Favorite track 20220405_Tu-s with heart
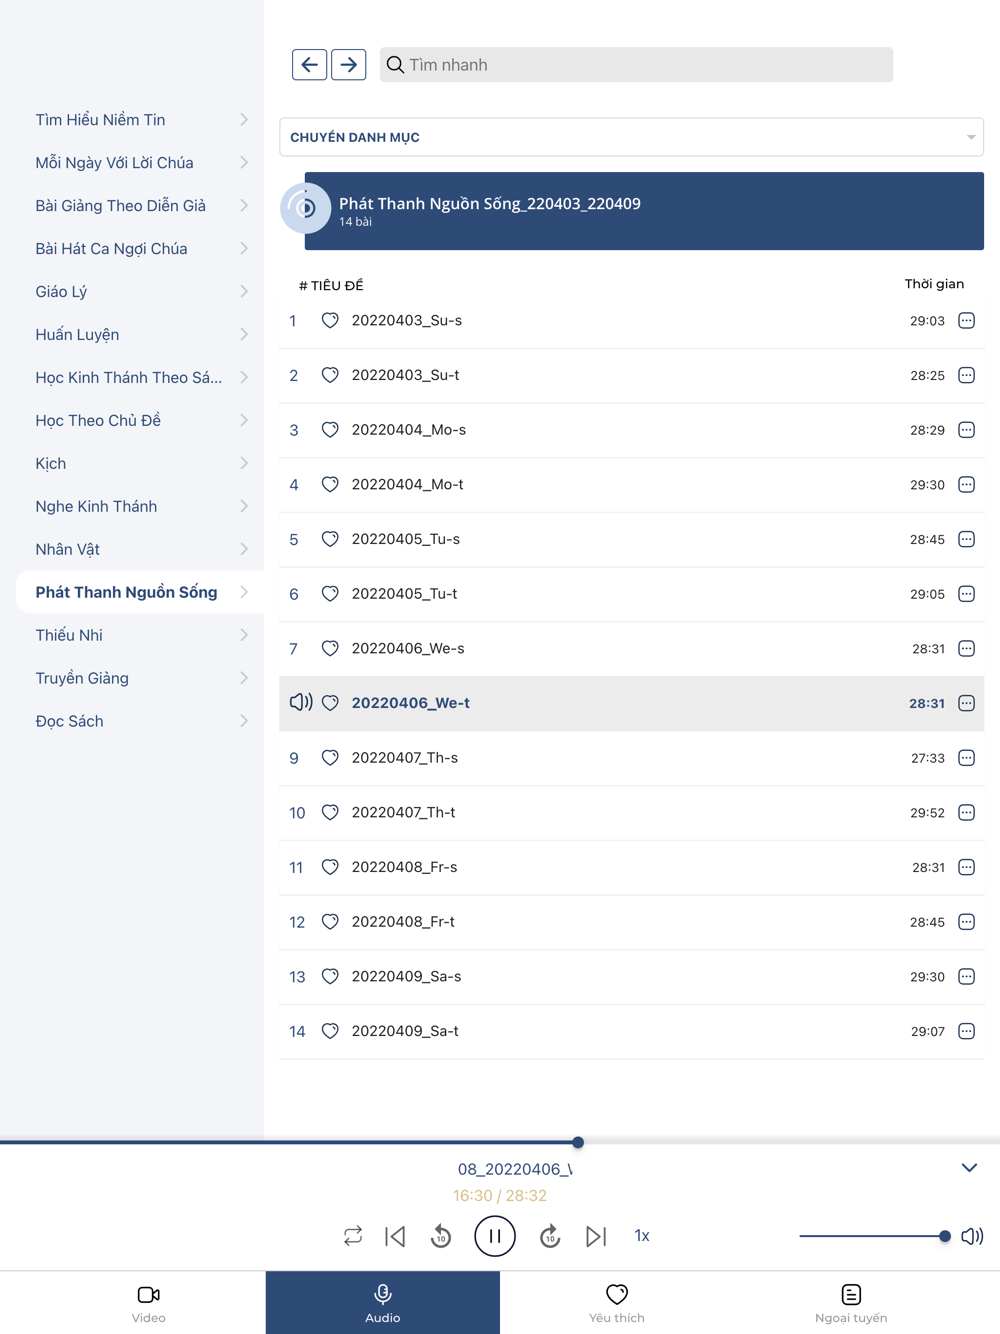This screenshot has height=1334, width=1000. point(330,539)
